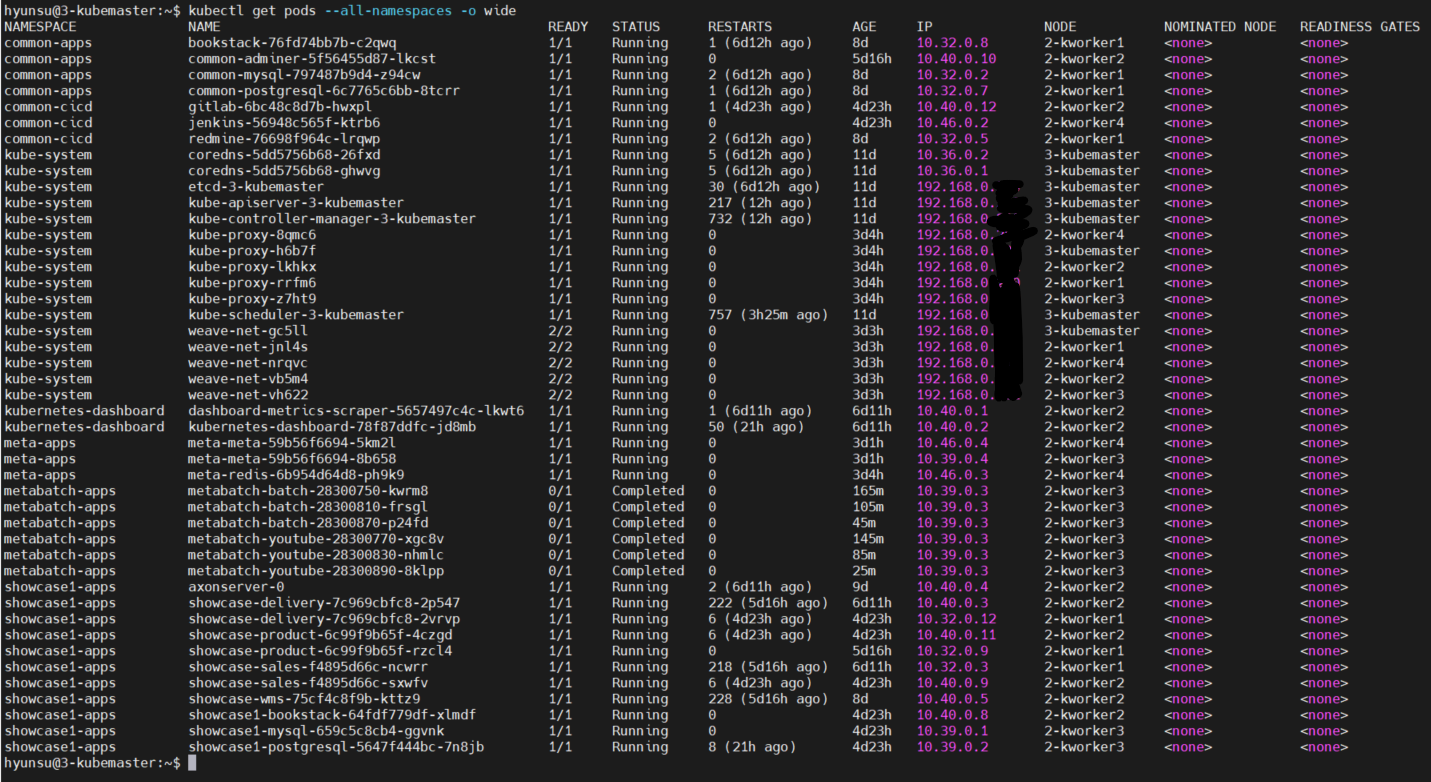Image resolution: width=1431 pixels, height=782 pixels.
Task: Click IP address 10.40.0.11
Action: point(956,635)
